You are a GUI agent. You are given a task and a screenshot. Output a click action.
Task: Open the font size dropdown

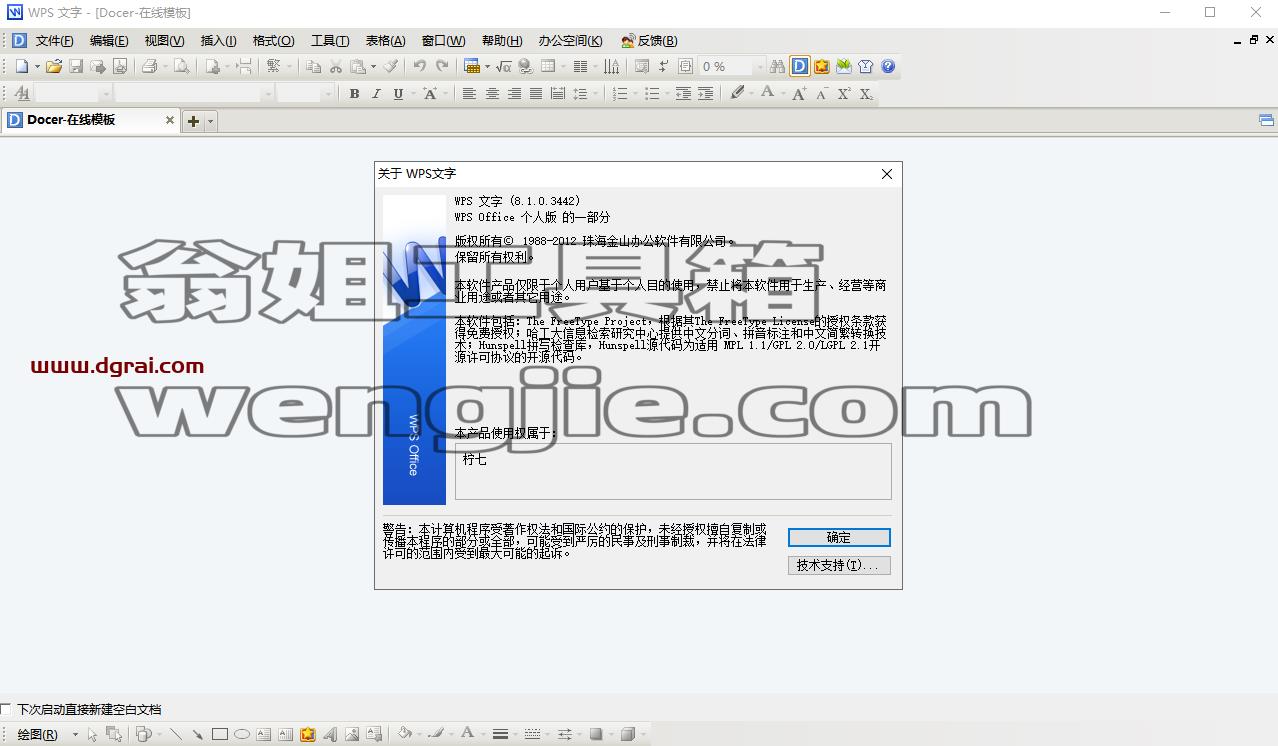coord(327,93)
